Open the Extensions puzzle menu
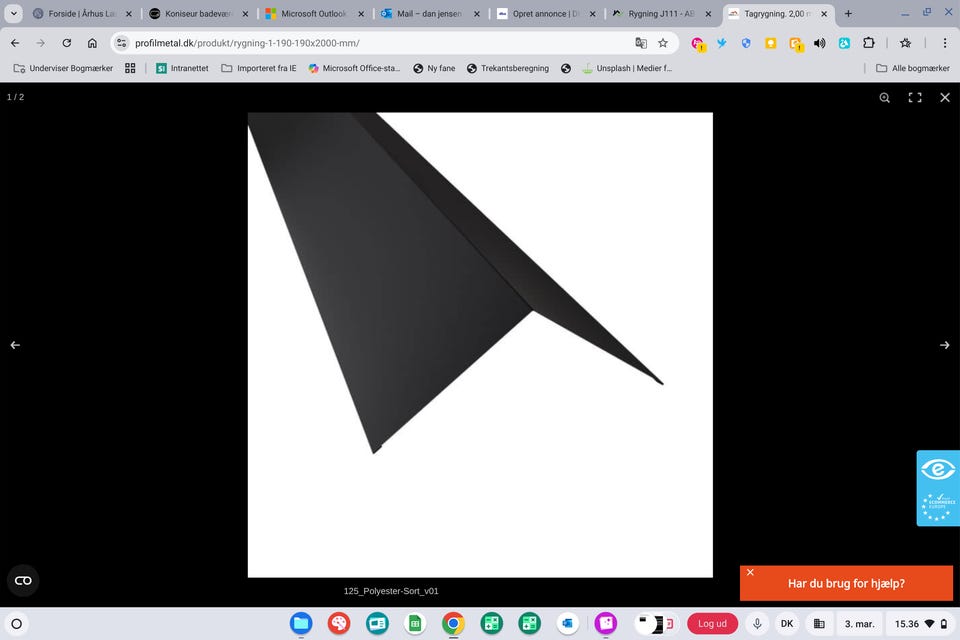Viewport: 960px width, 640px height. tap(868, 43)
